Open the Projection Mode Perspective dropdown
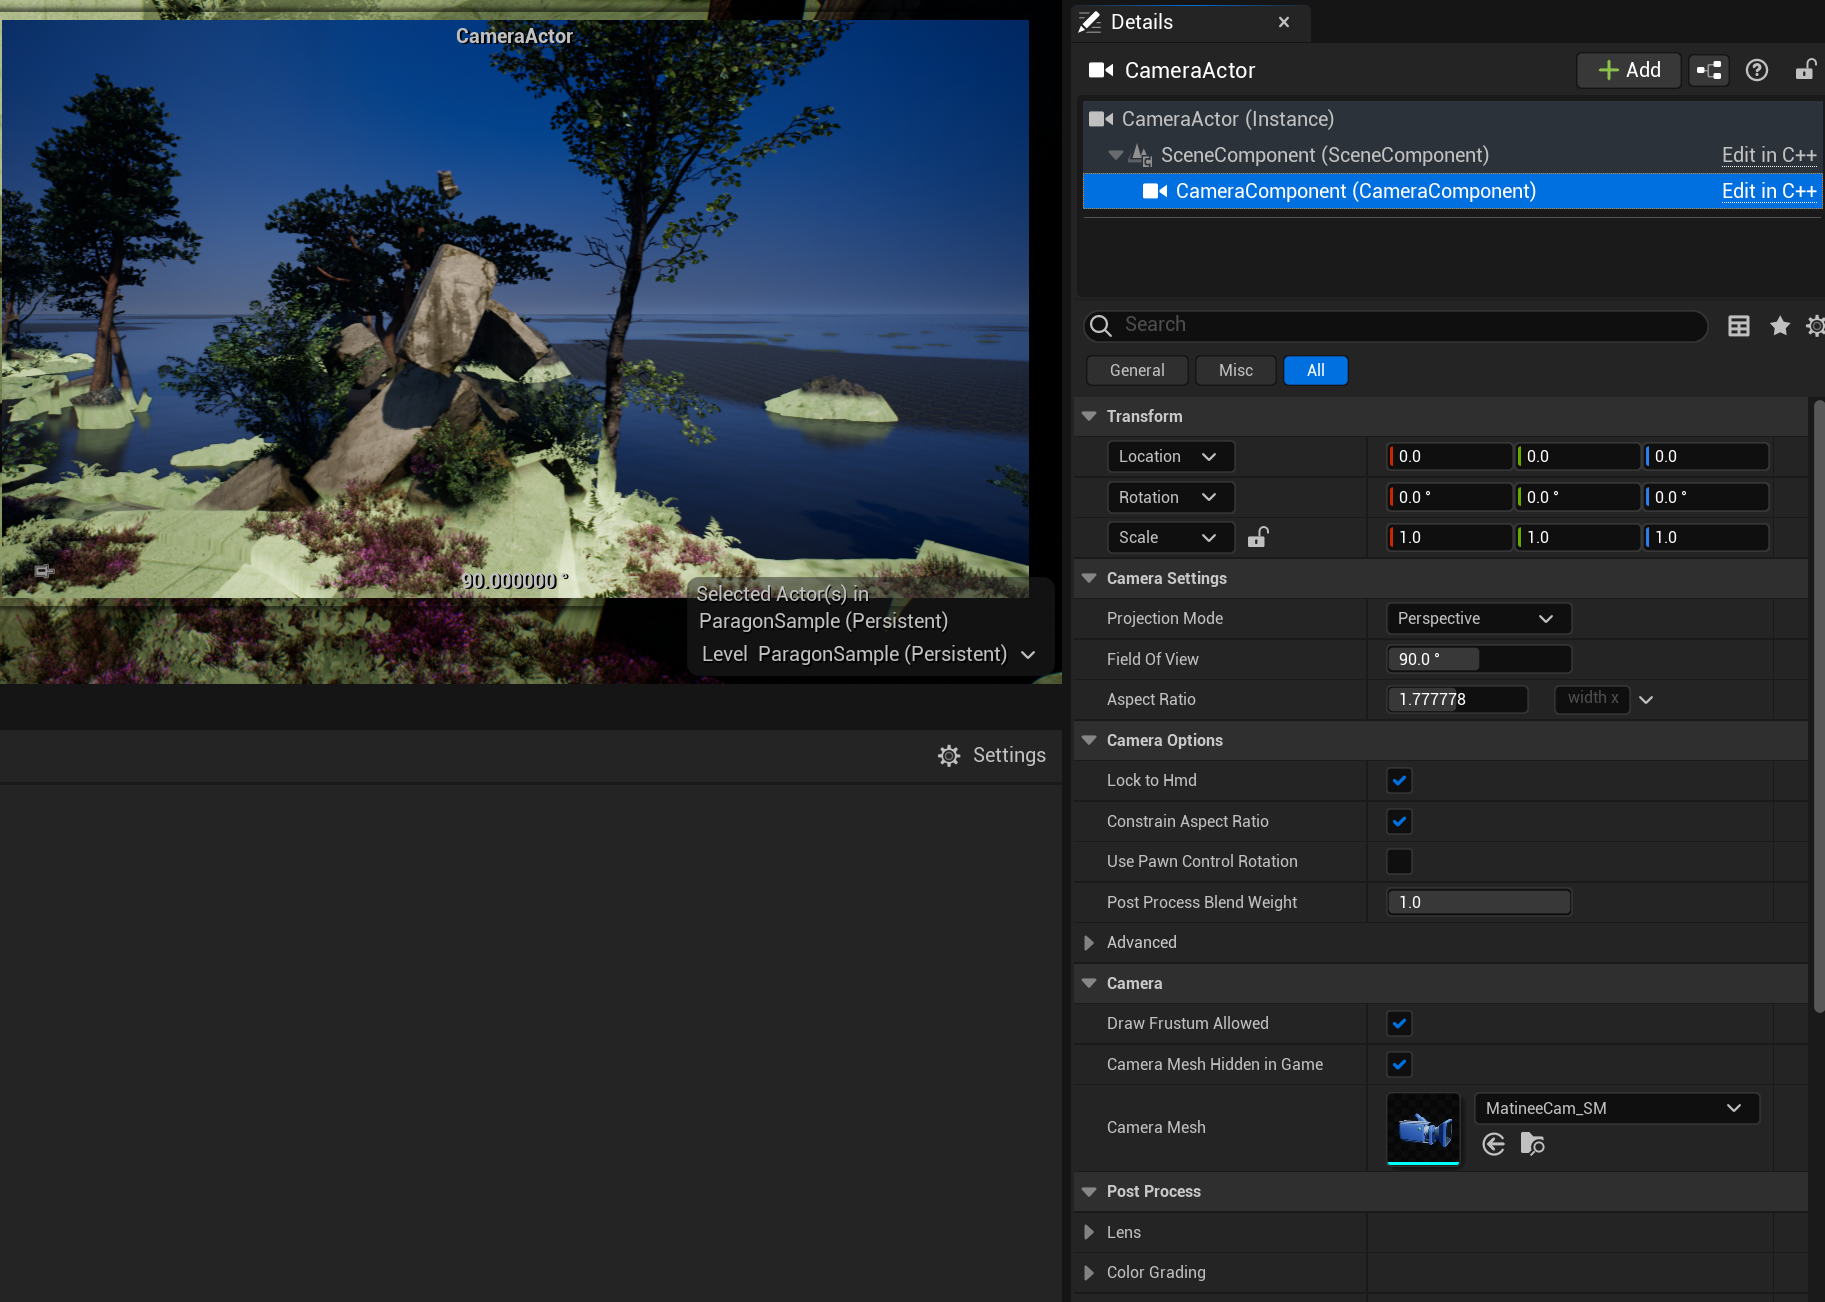Viewport: 1825px width, 1302px height. click(1478, 619)
